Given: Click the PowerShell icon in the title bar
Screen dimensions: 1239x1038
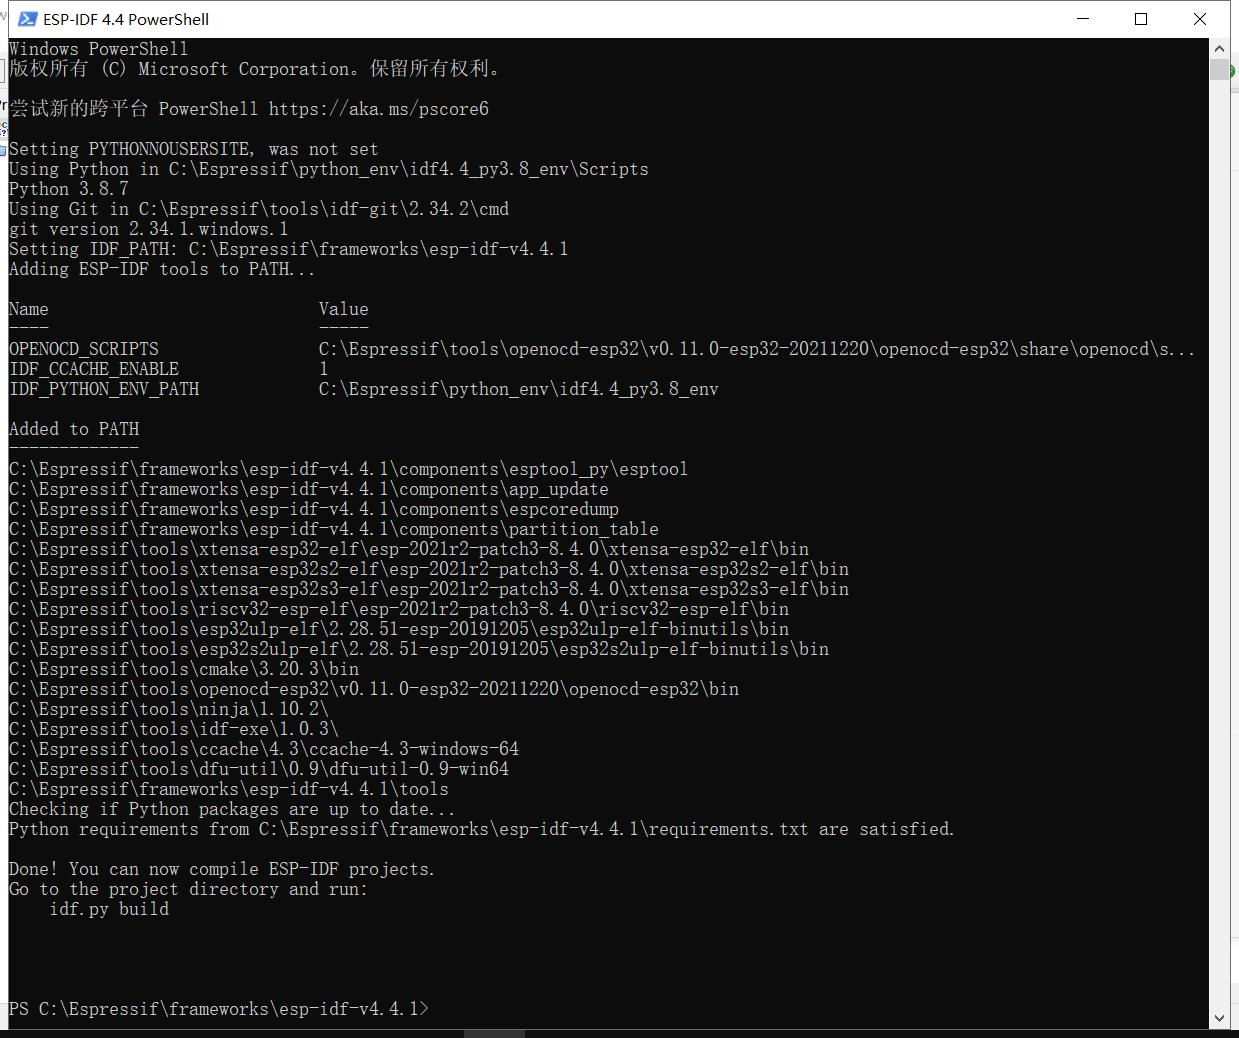Looking at the screenshot, I should tap(27, 19).
